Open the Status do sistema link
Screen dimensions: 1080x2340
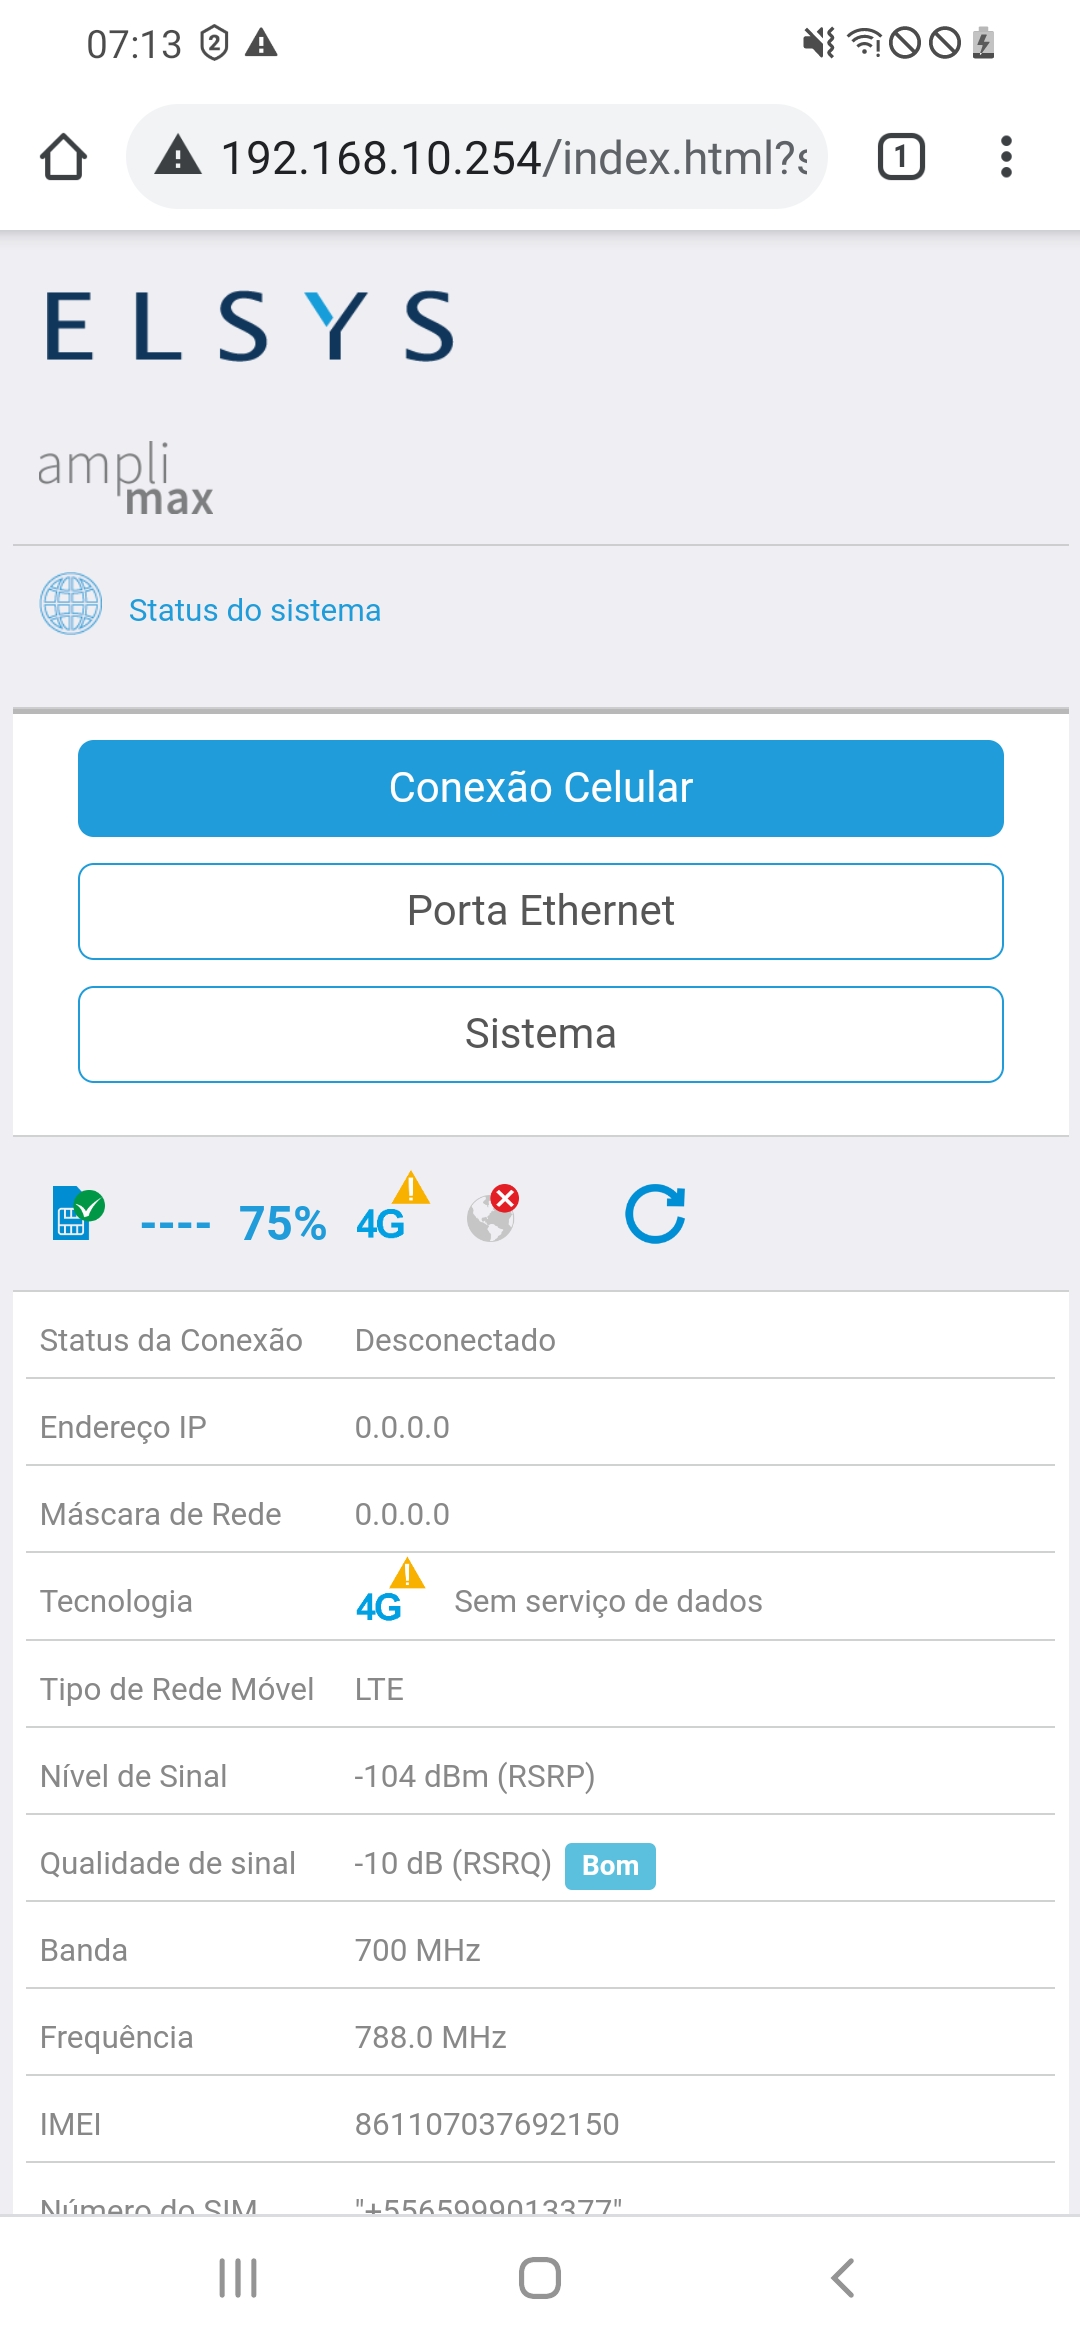pos(255,610)
